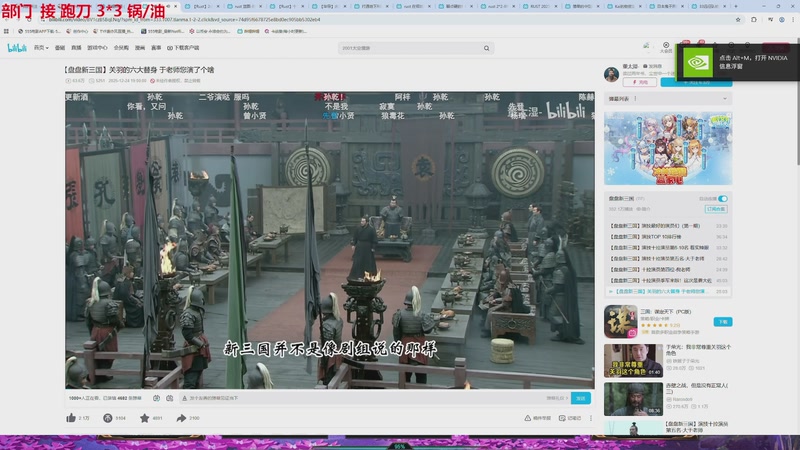Open the 三国:谋定天下 game icon
The height and width of the screenshot is (450, 800).
pos(620,321)
